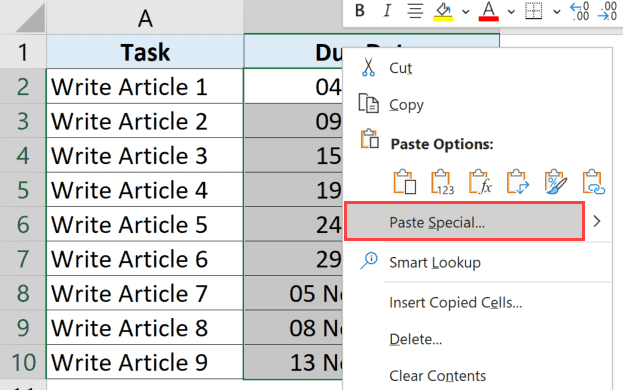
Task: Select cell Write Article 5
Action: point(145,224)
